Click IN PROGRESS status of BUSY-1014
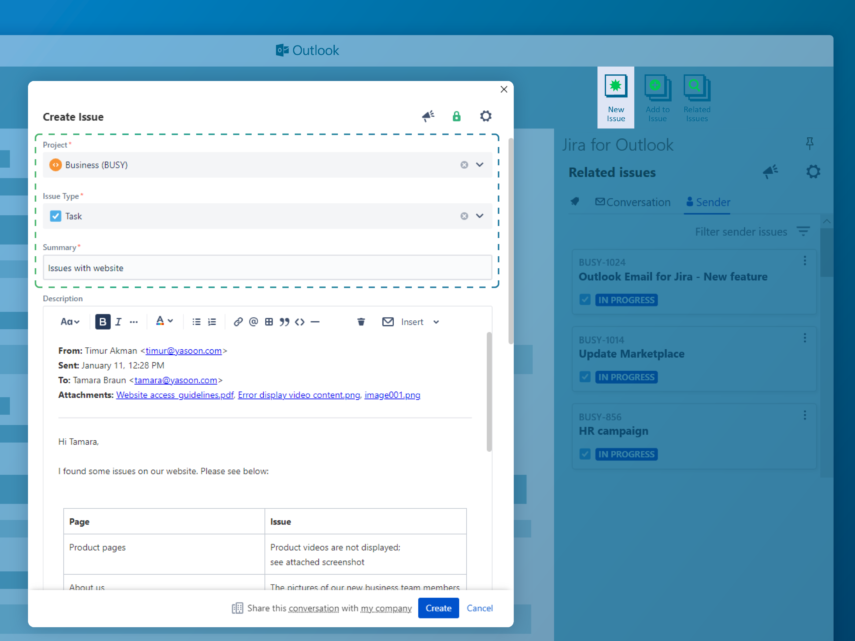This screenshot has width=855, height=641. [x=626, y=377]
